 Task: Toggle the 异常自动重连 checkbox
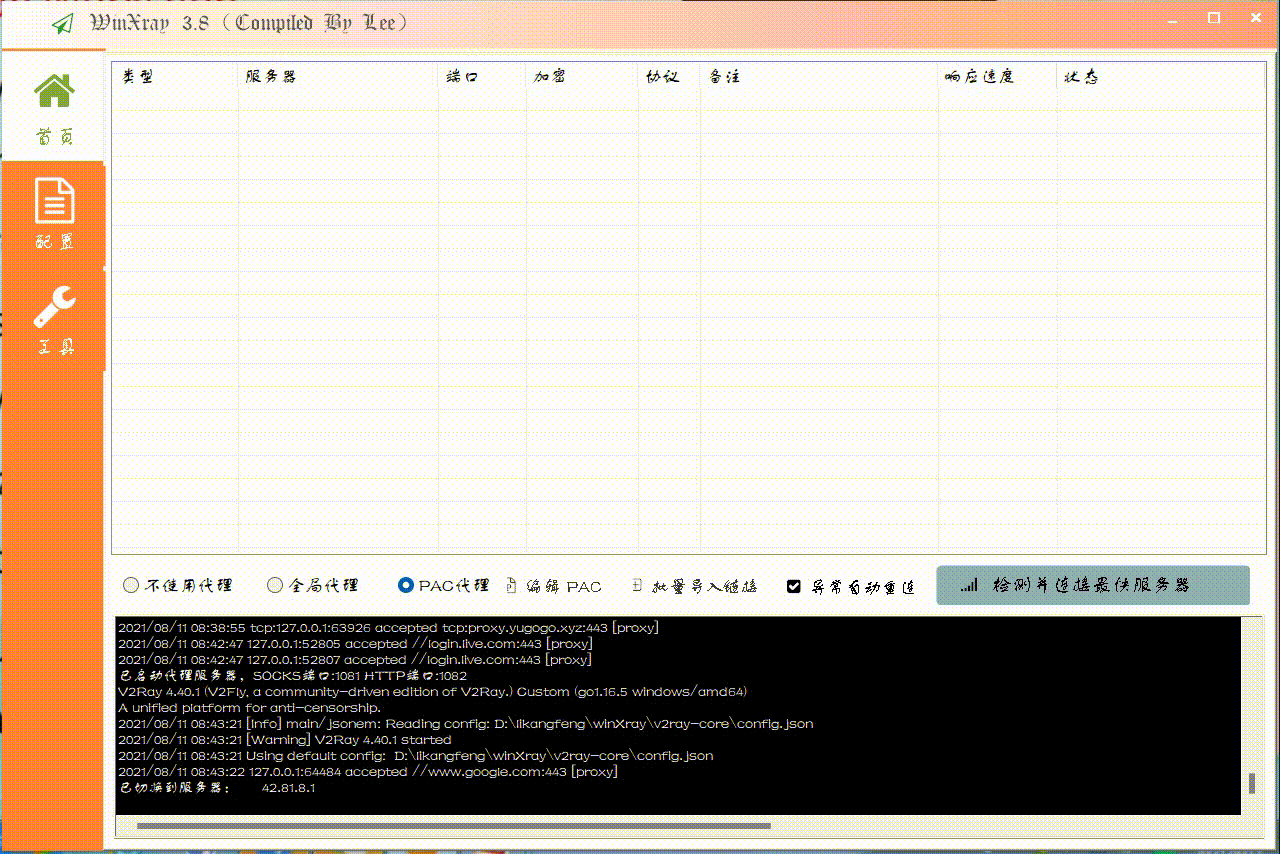(x=851, y=586)
